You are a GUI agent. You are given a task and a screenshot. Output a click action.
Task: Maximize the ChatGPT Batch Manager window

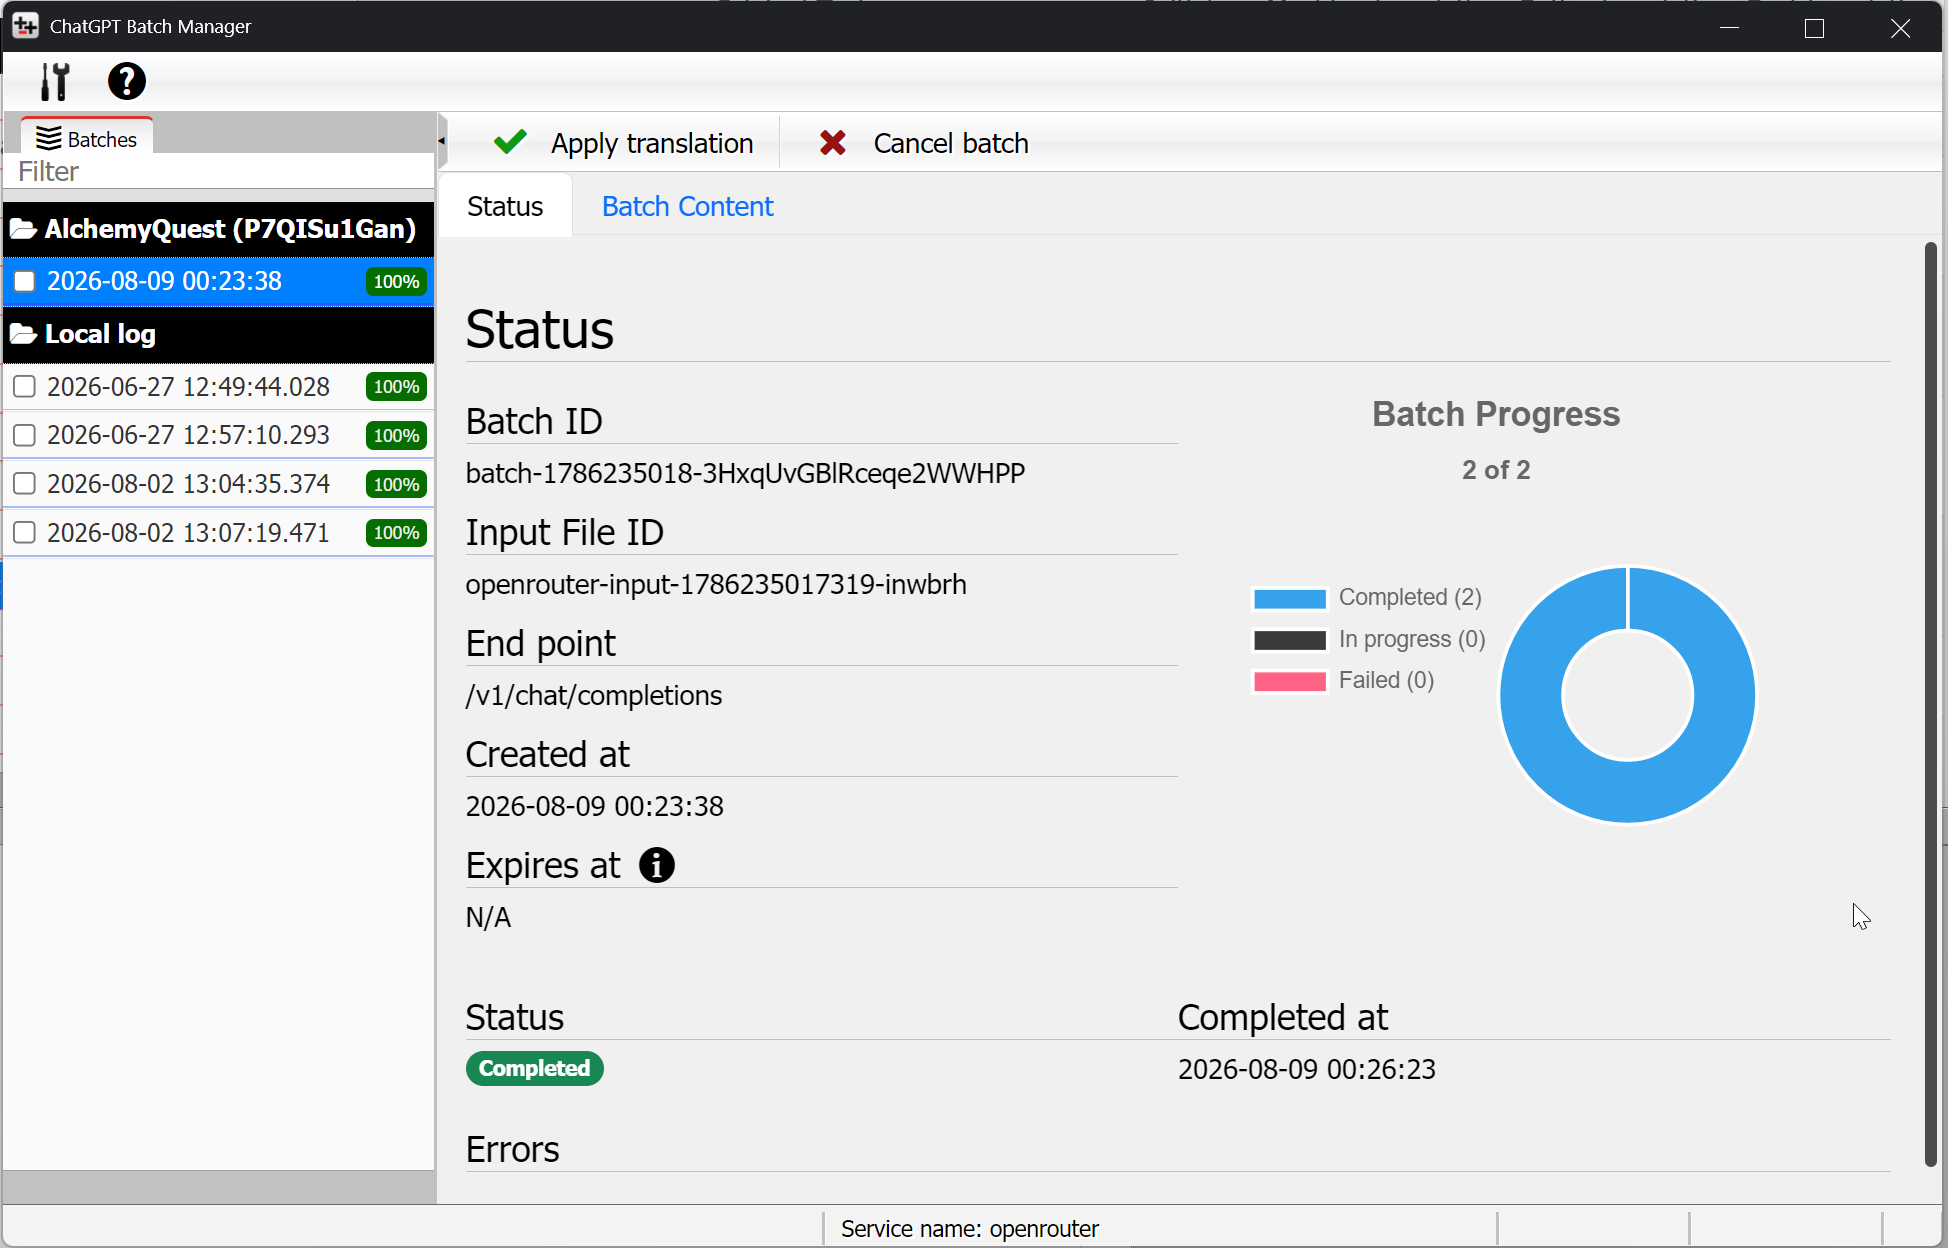click(1815, 27)
